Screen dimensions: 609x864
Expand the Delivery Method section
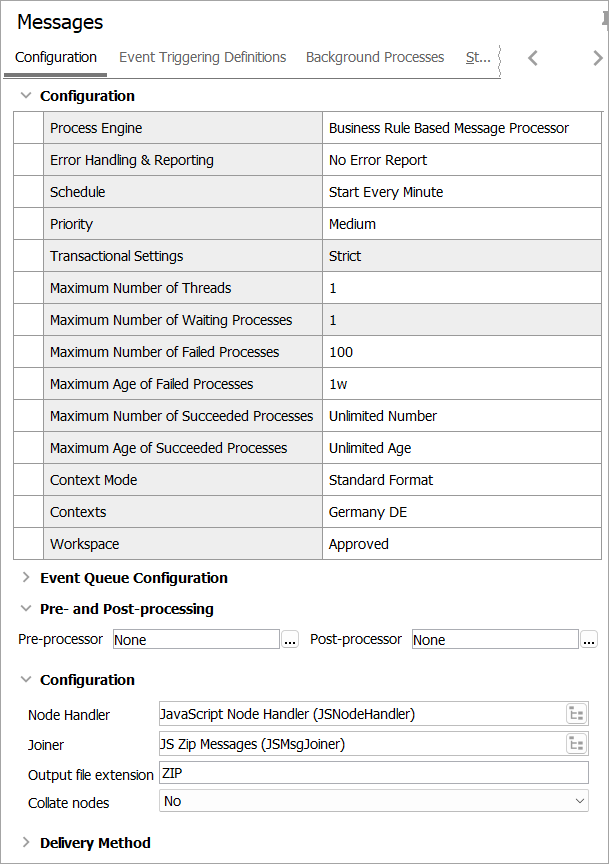(26, 843)
